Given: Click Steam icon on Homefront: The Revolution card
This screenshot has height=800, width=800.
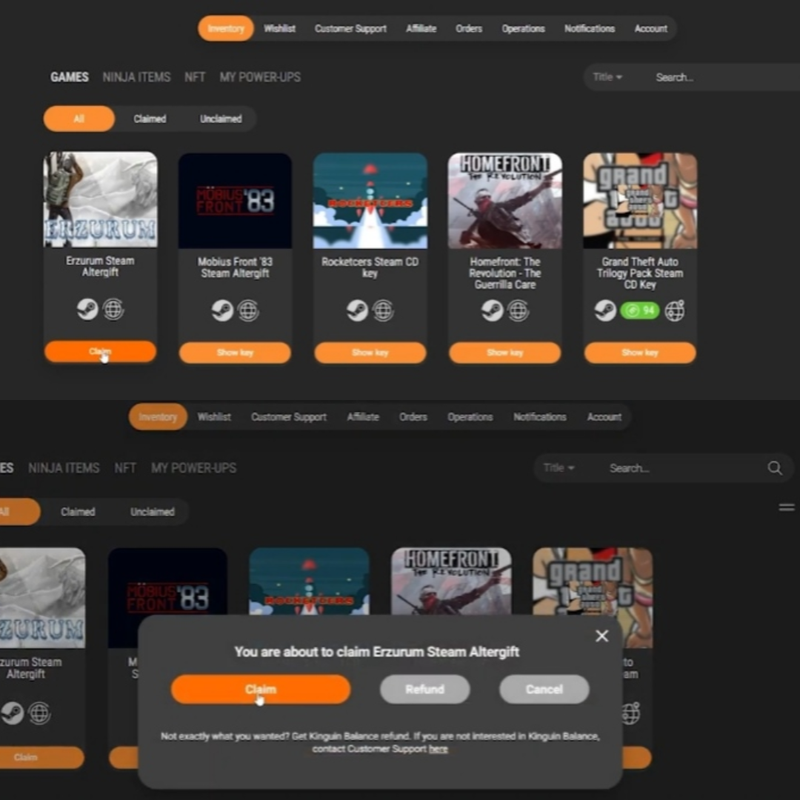Looking at the screenshot, I should (492, 311).
